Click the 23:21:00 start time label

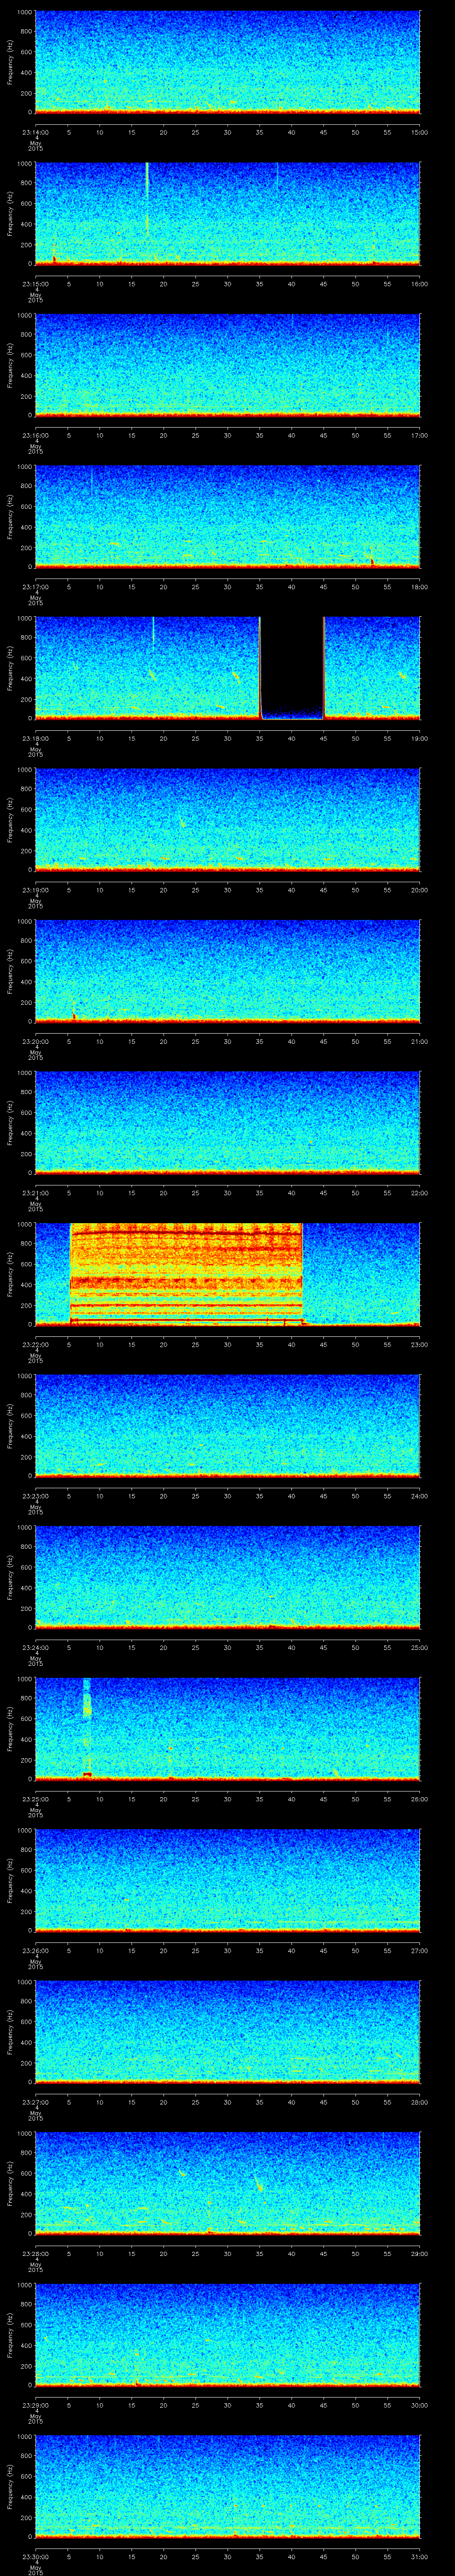[35, 1193]
